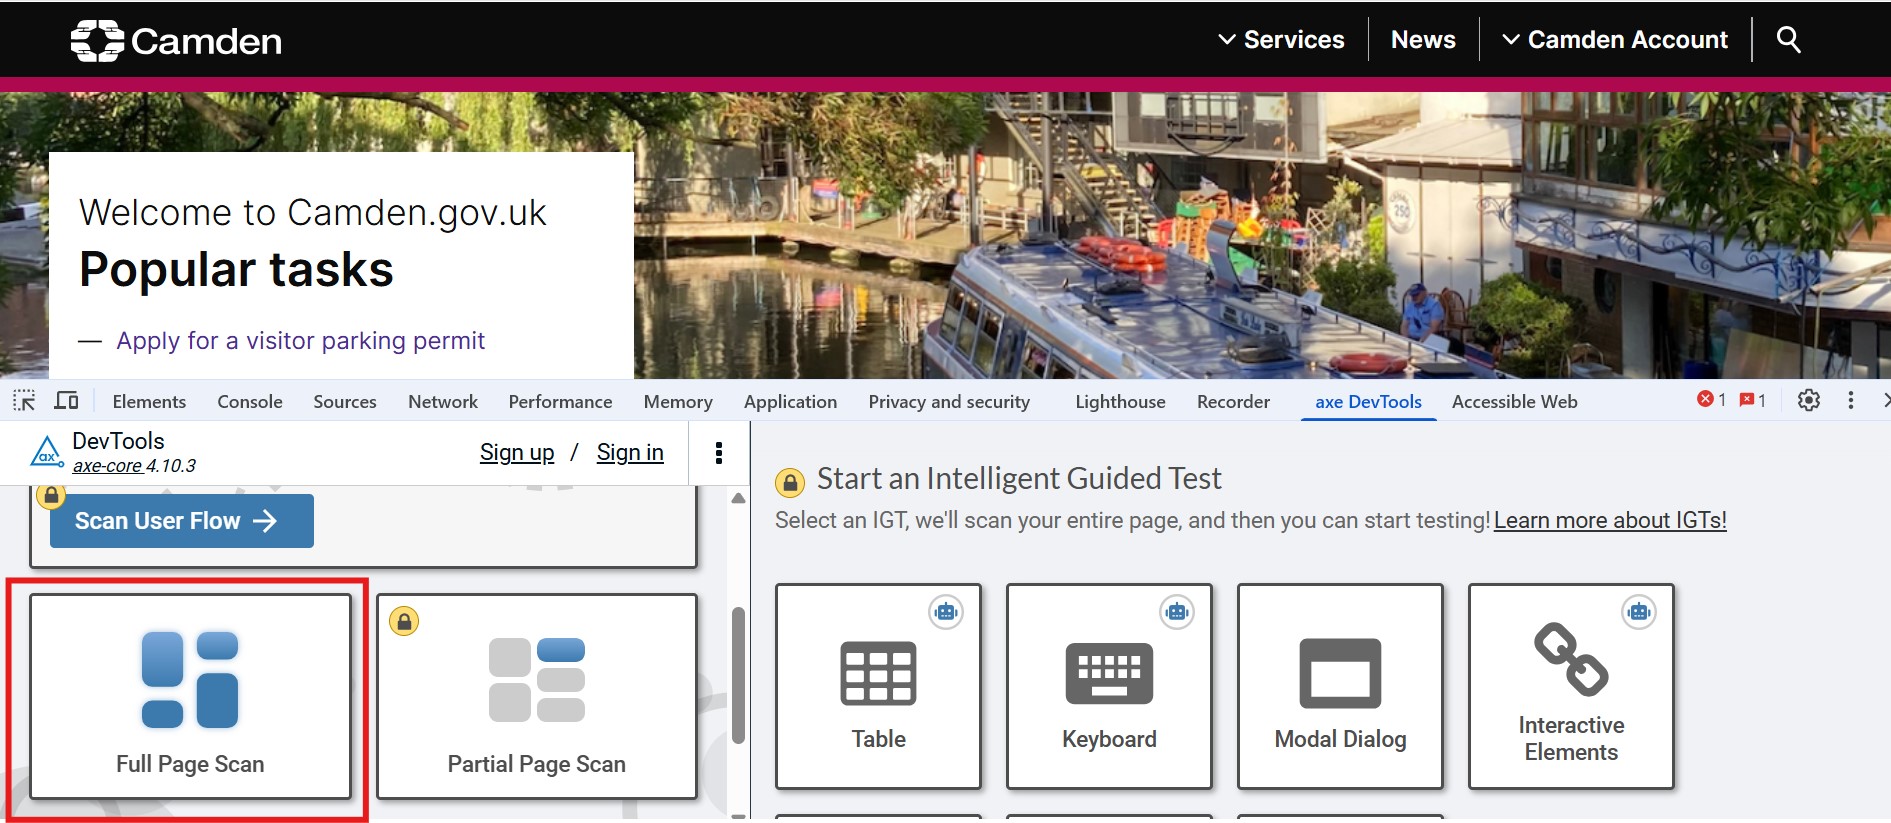Start the Keyboard guided test
The width and height of the screenshot is (1891, 823).
point(1109,686)
